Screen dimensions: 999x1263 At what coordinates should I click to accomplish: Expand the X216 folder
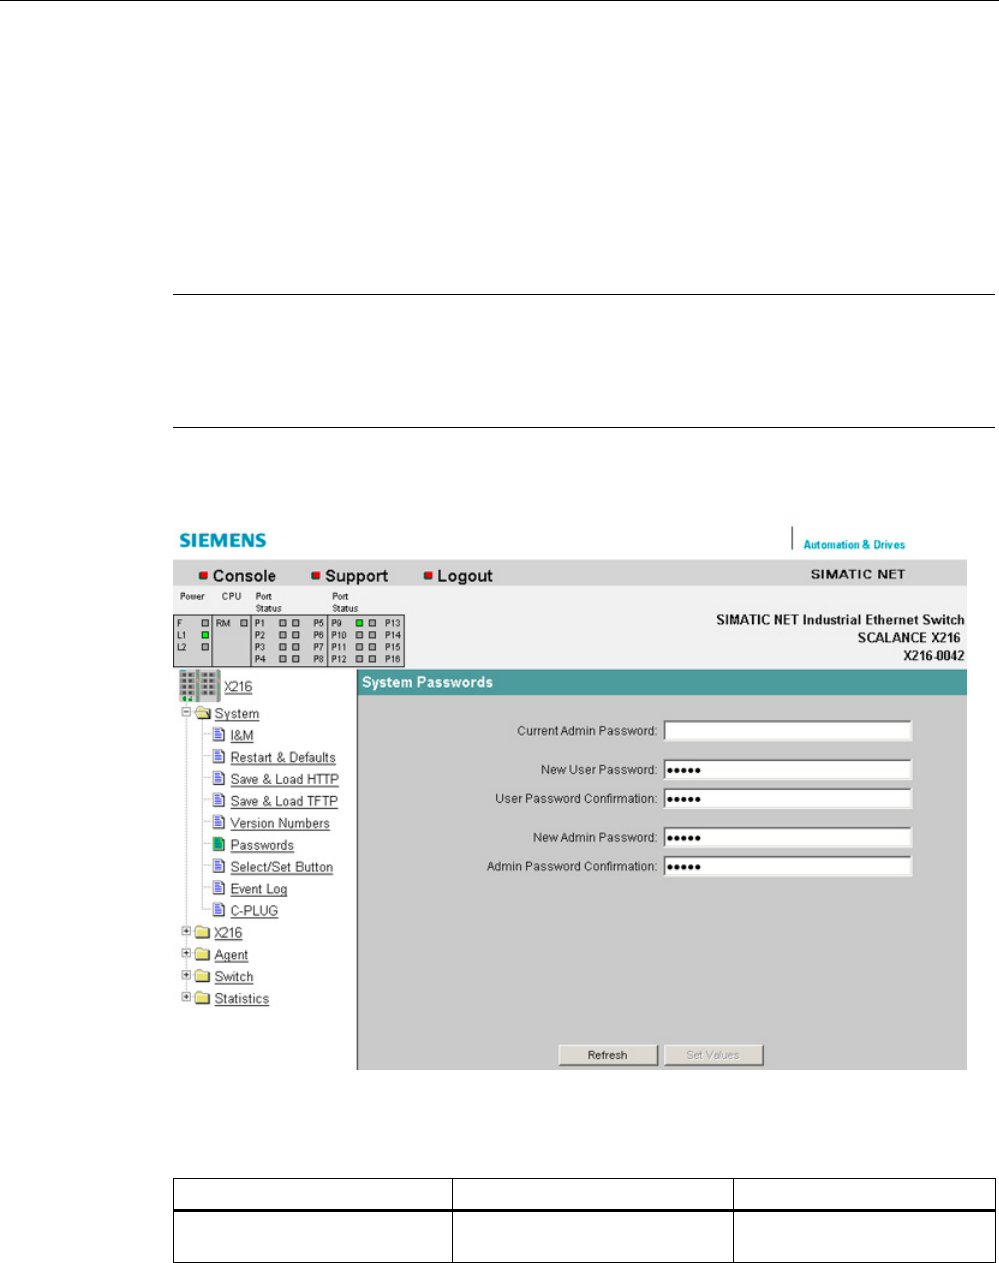pyautogui.click(x=186, y=931)
